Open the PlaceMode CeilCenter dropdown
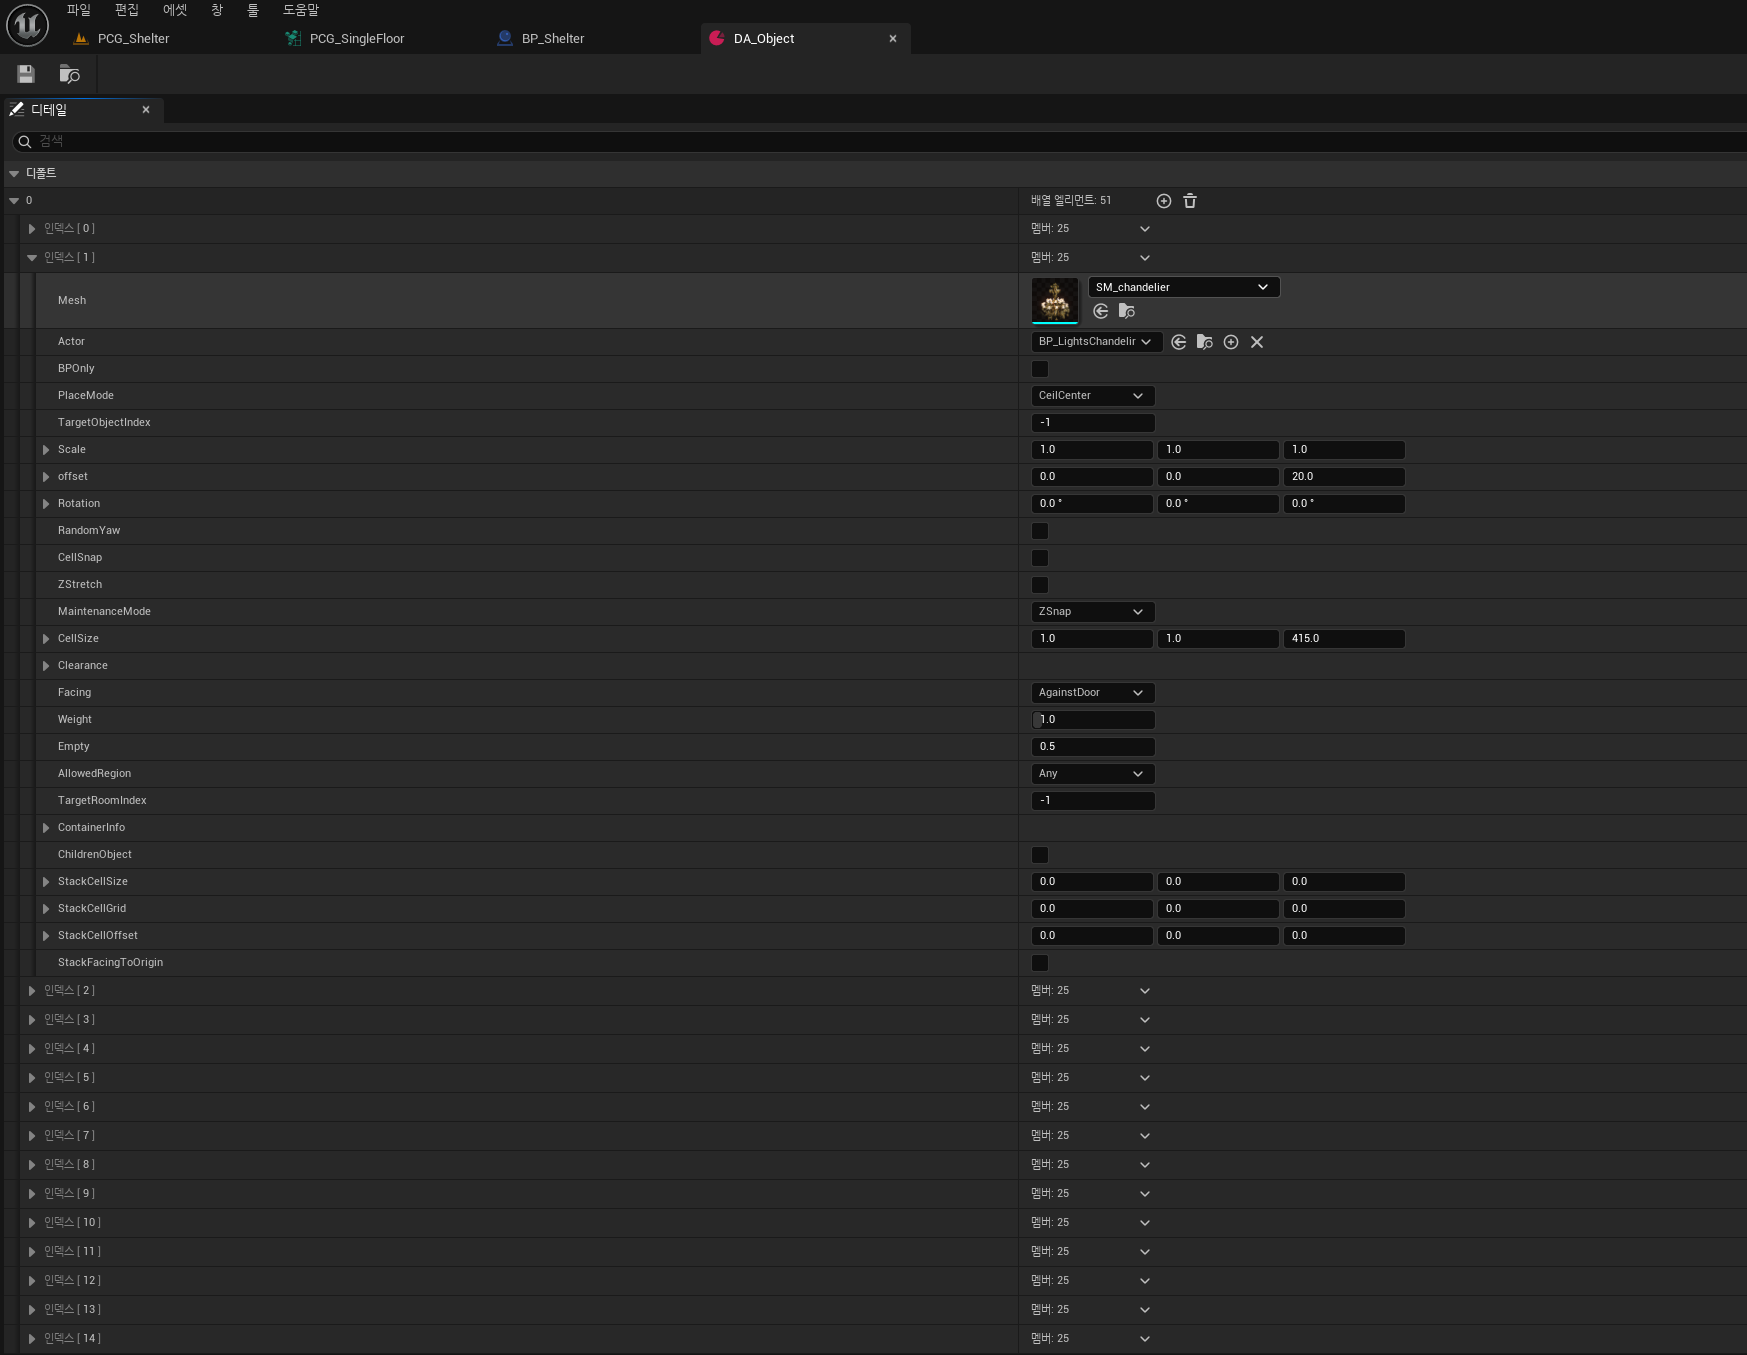1747x1355 pixels. point(1092,396)
